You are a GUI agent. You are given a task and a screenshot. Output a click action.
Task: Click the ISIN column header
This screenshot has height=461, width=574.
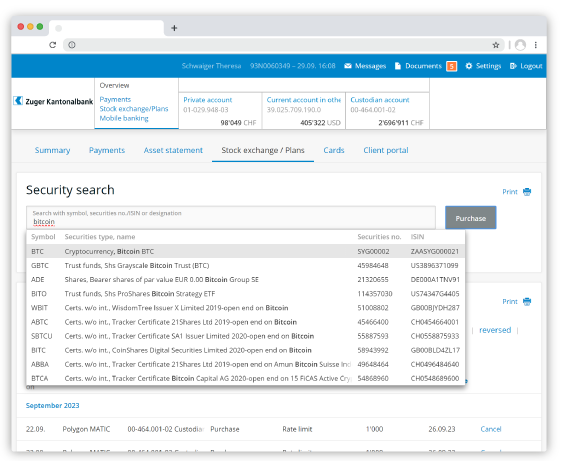click(x=417, y=237)
